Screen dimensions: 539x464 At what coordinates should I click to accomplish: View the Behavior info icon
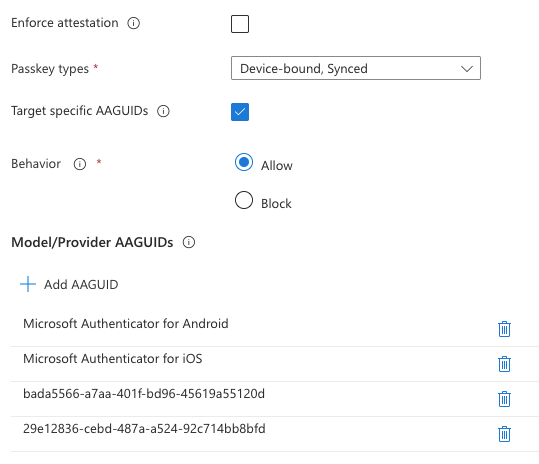[80, 164]
